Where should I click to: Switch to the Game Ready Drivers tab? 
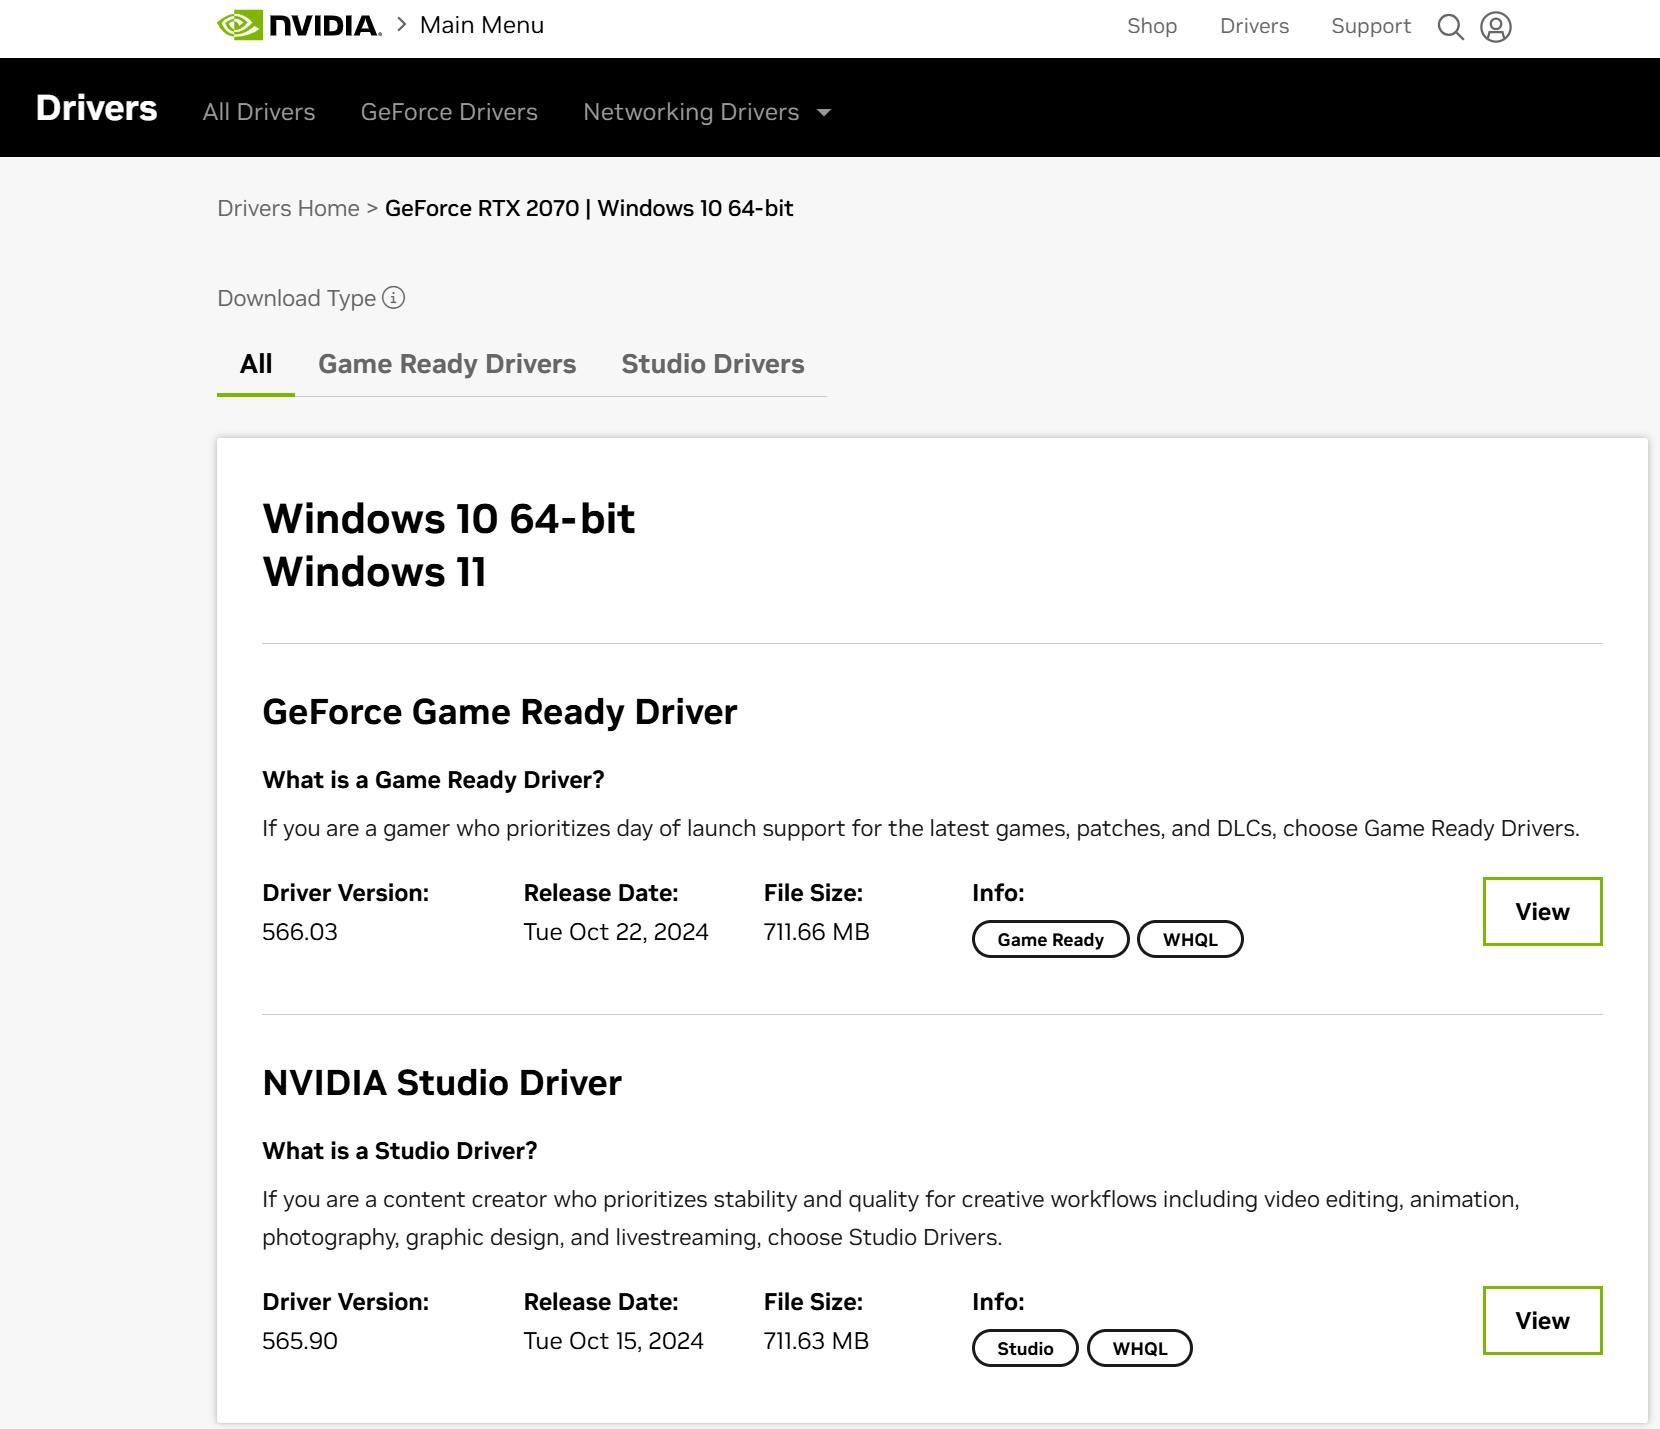point(446,364)
